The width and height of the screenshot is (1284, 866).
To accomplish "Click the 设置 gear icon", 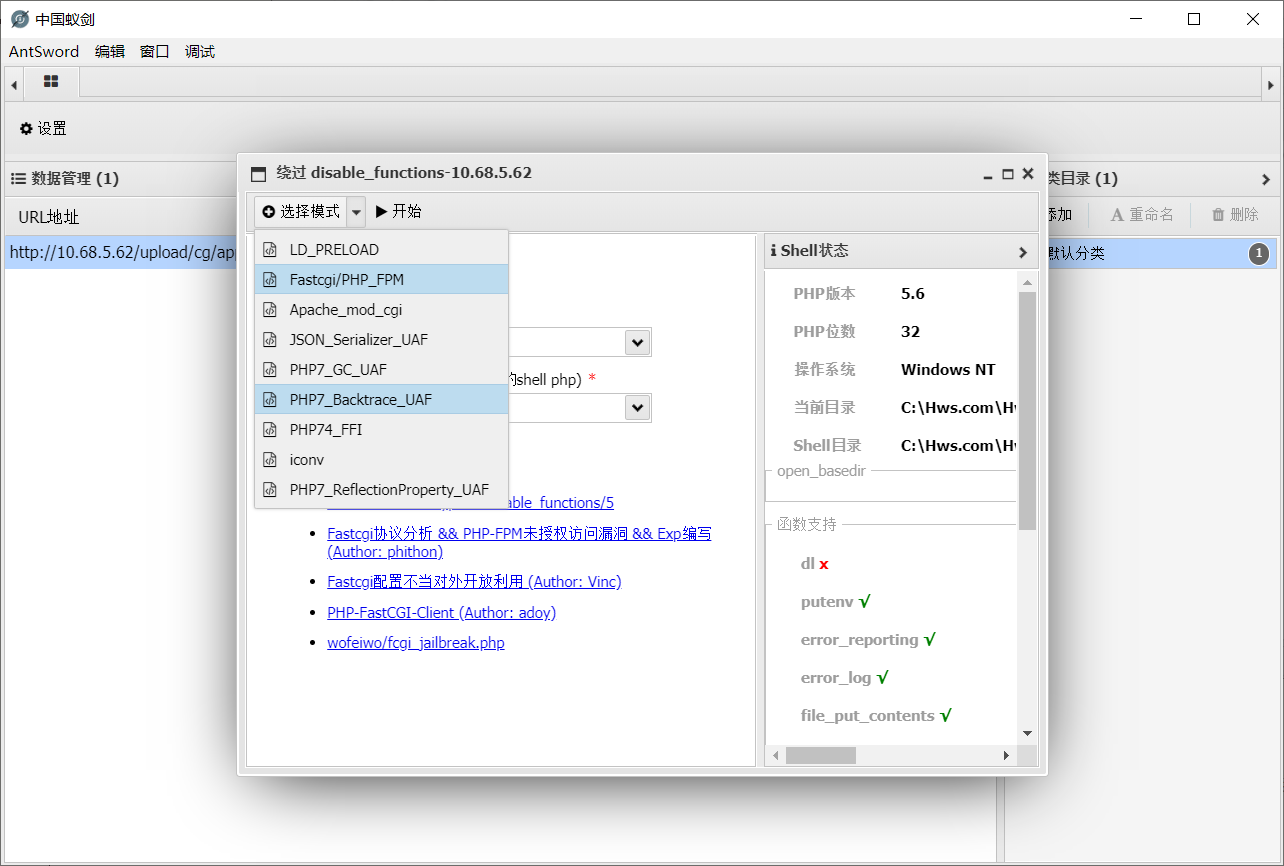I will 26,129.
